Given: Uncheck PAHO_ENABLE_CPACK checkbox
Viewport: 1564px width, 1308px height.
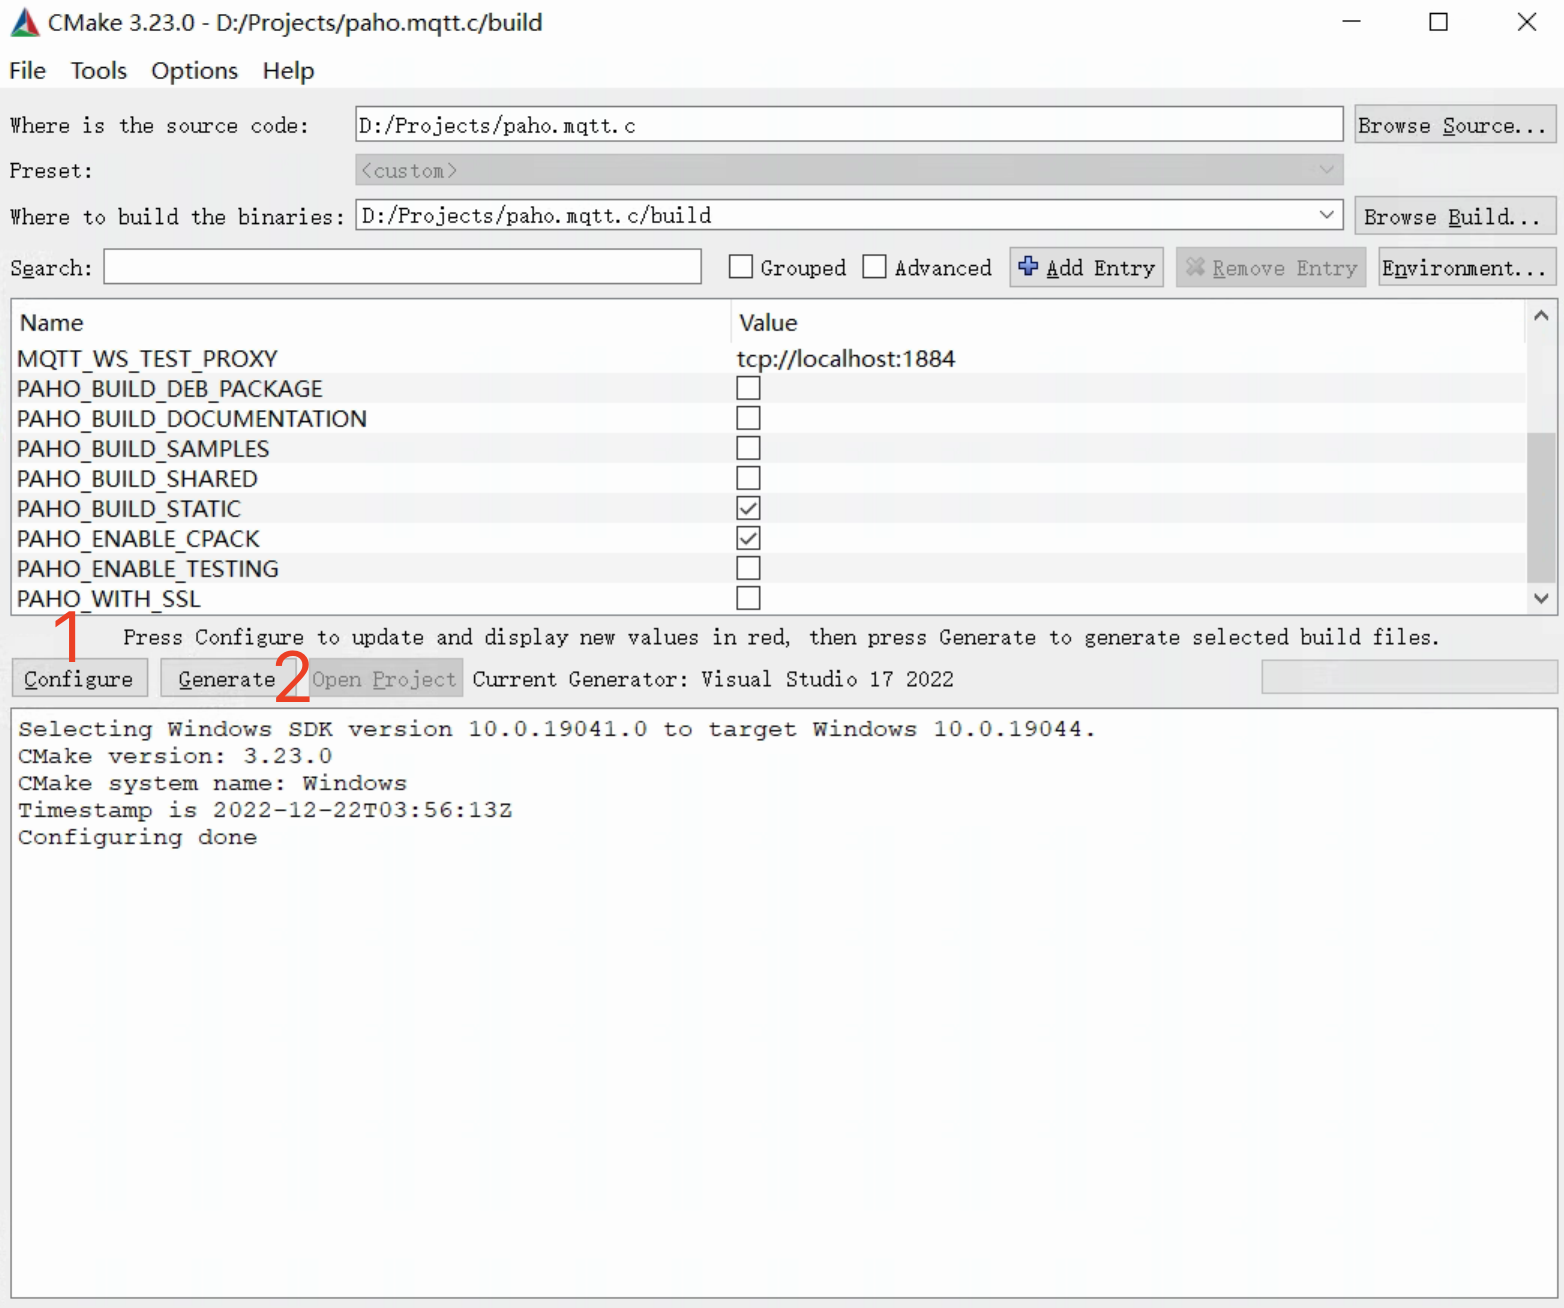Looking at the screenshot, I should point(748,538).
